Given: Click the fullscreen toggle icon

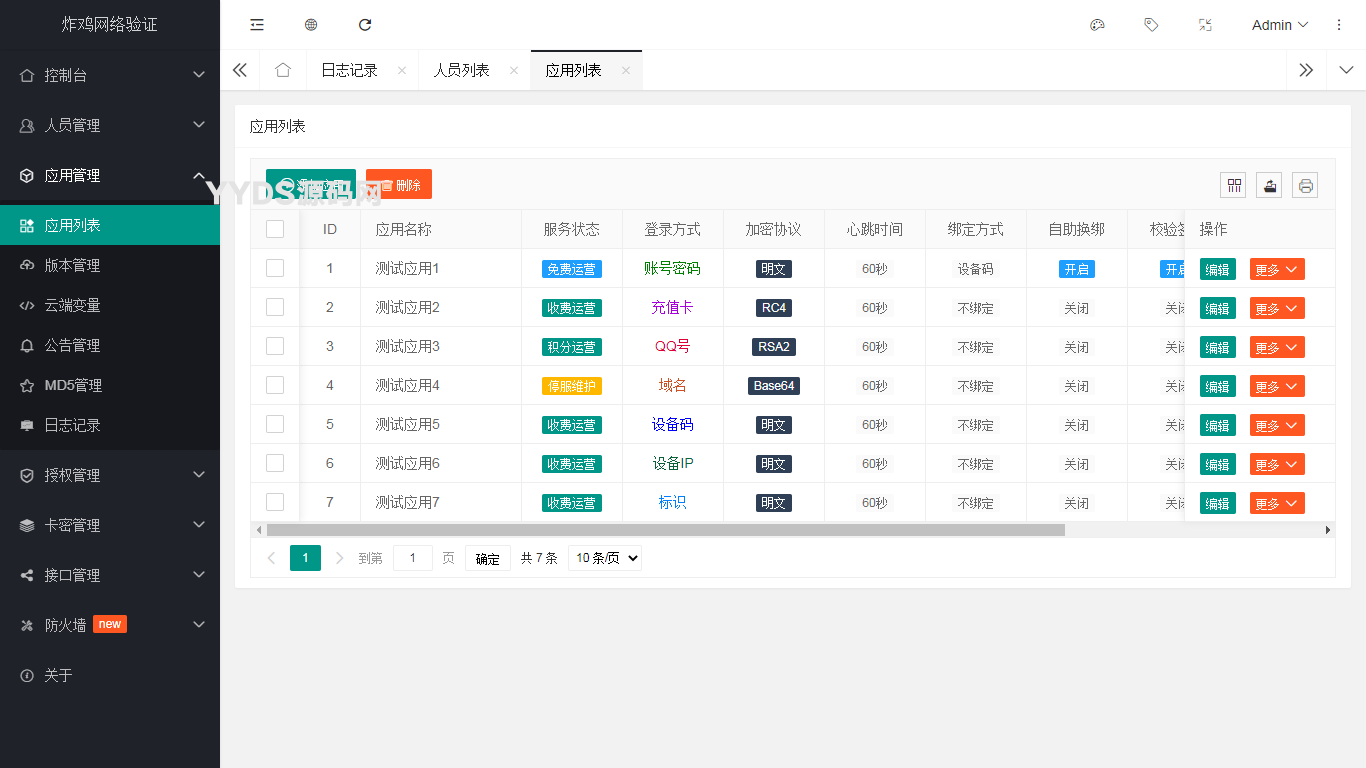Looking at the screenshot, I should [1205, 25].
